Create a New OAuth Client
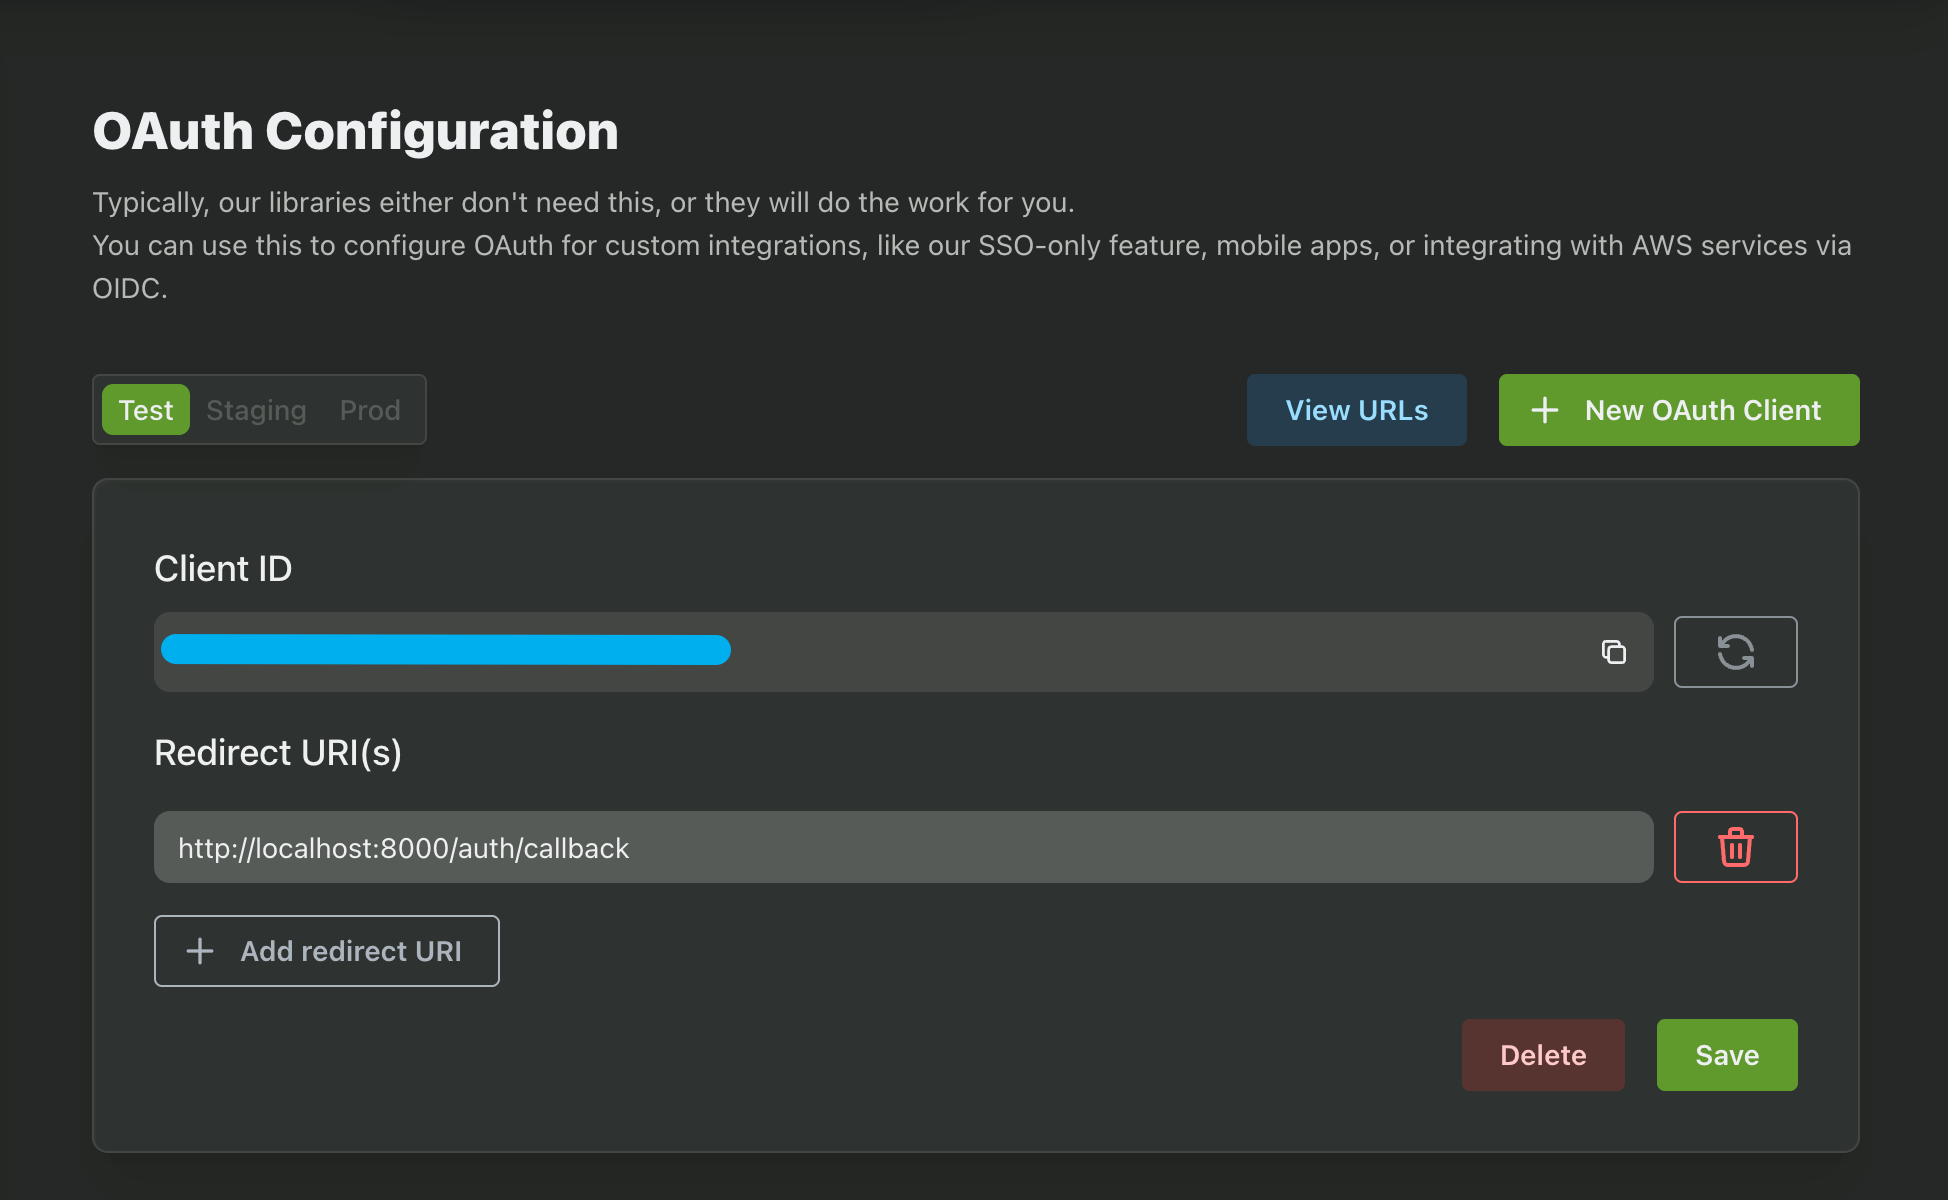Image resolution: width=1948 pixels, height=1200 pixels. click(x=1702, y=410)
